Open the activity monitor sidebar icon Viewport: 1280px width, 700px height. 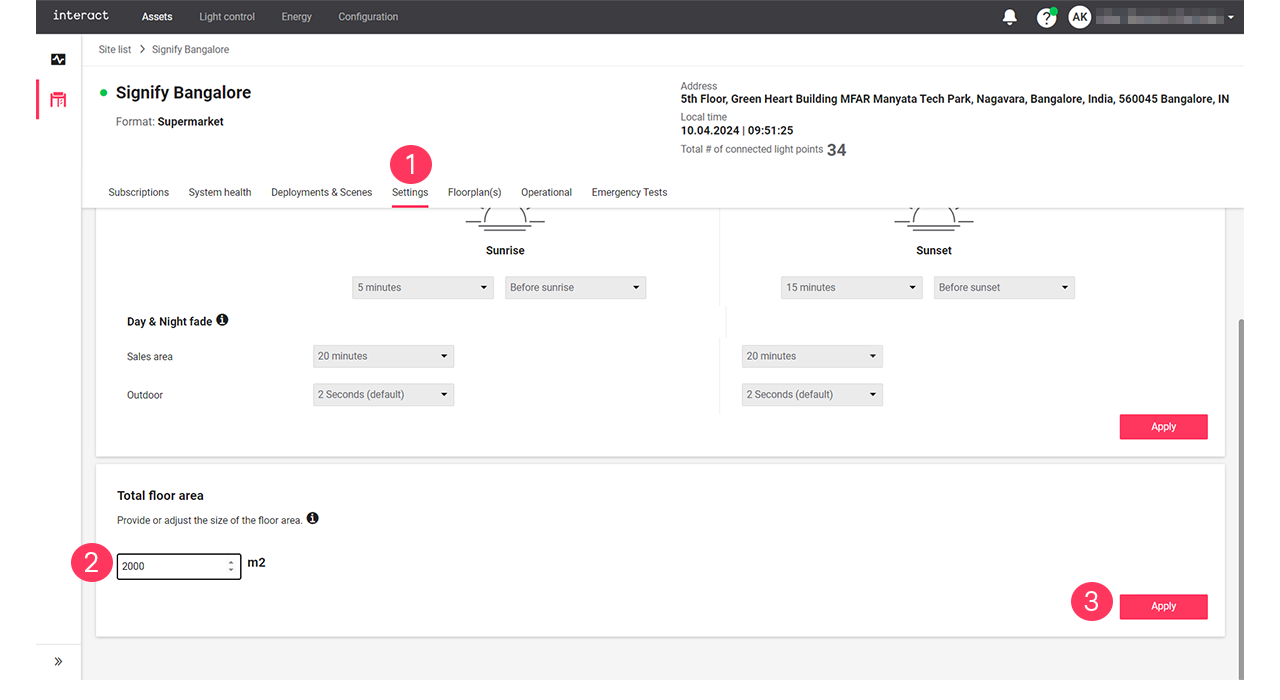point(58,60)
